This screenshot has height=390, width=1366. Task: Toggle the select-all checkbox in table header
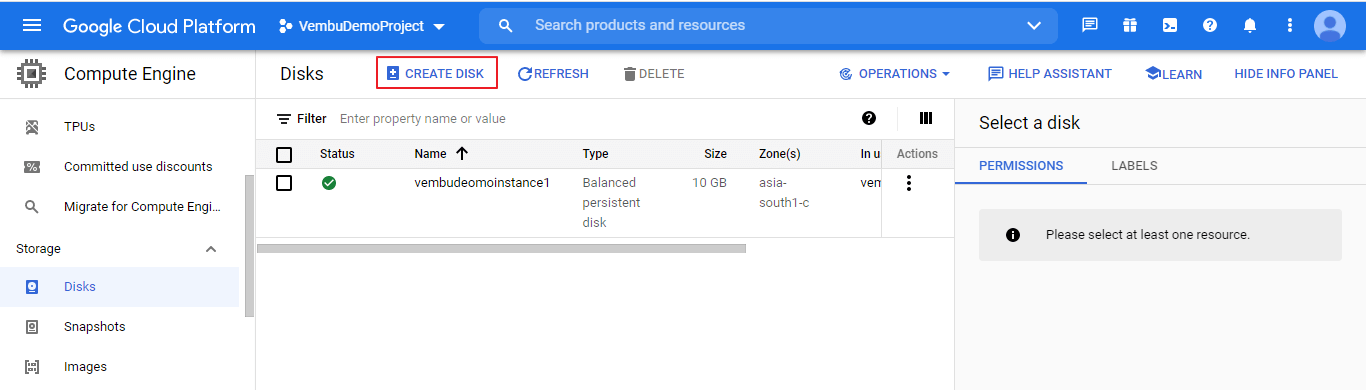[x=284, y=154]
